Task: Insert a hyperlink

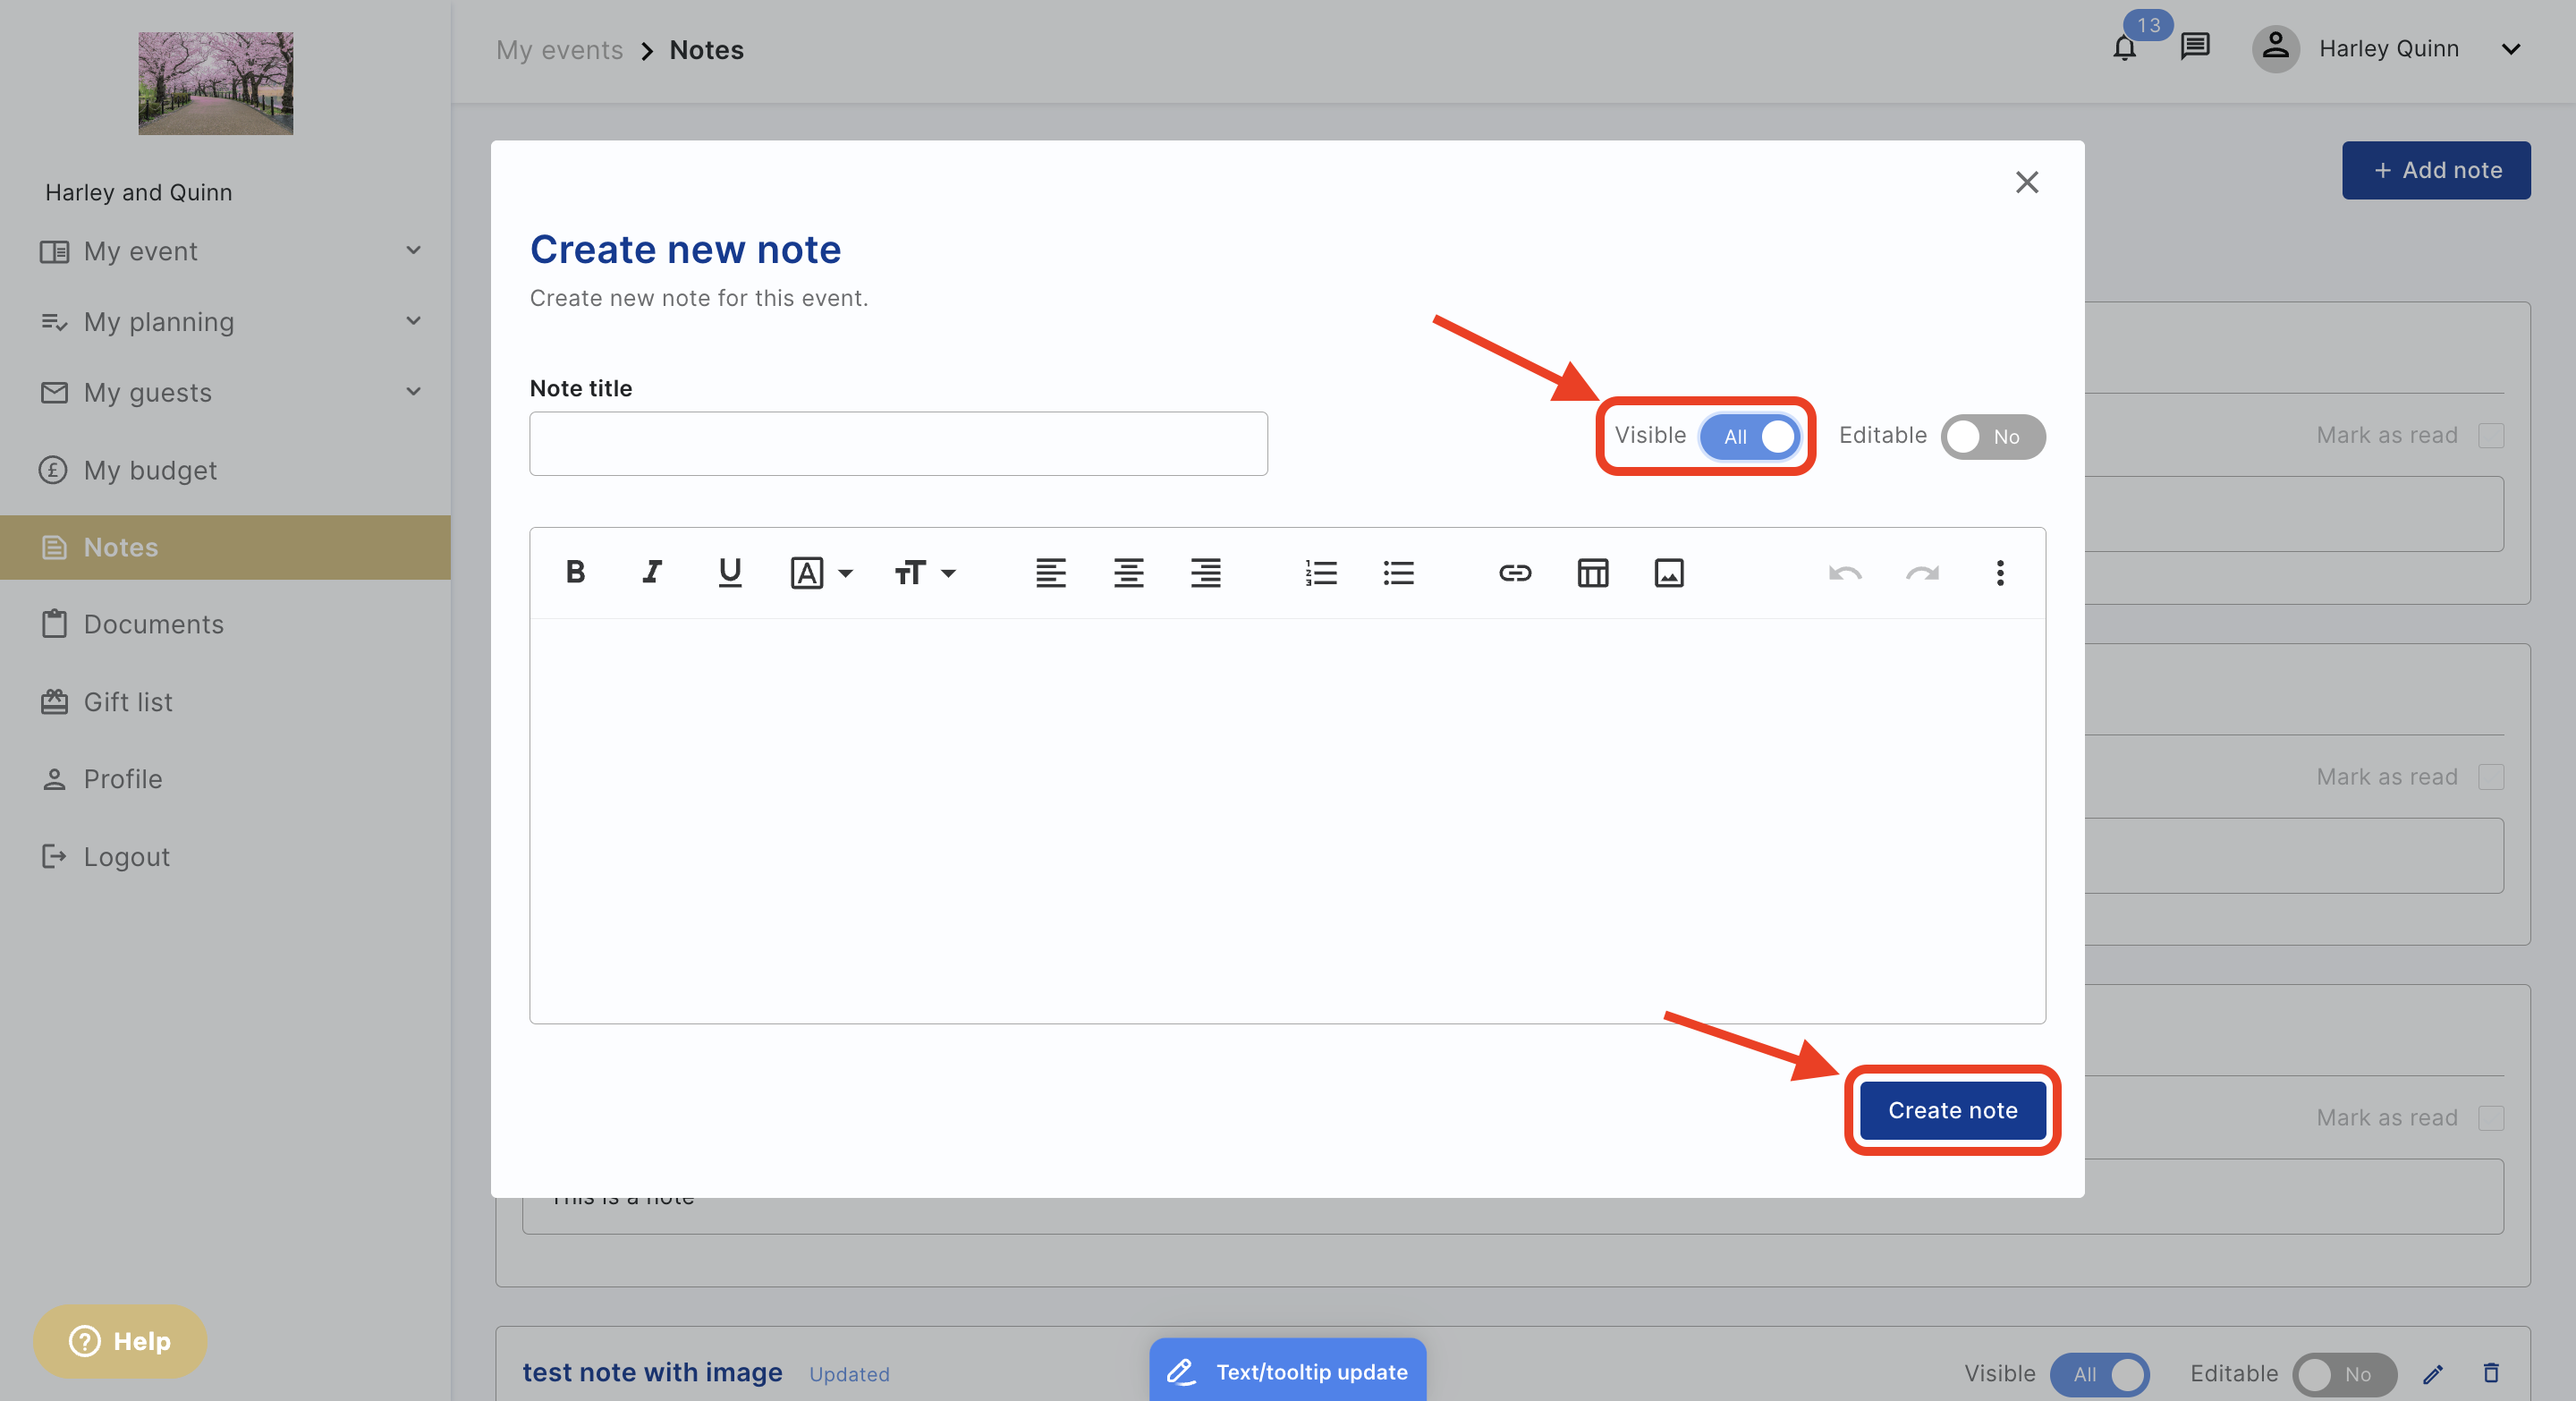Action: pyautogui.click(x=1515, y=573)
